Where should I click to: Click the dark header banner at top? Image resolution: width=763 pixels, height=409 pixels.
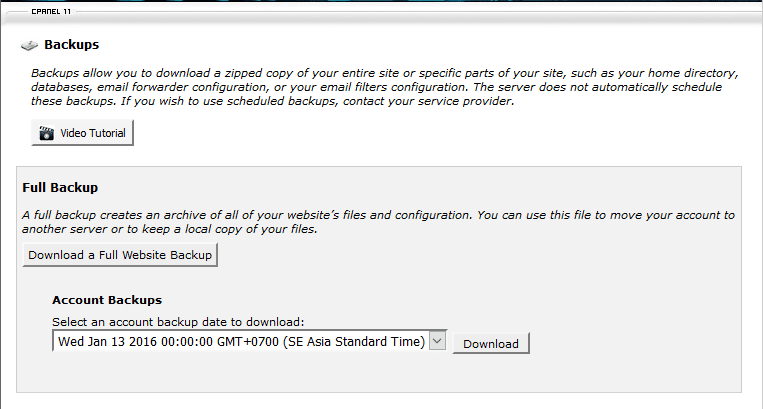[400, 3]
